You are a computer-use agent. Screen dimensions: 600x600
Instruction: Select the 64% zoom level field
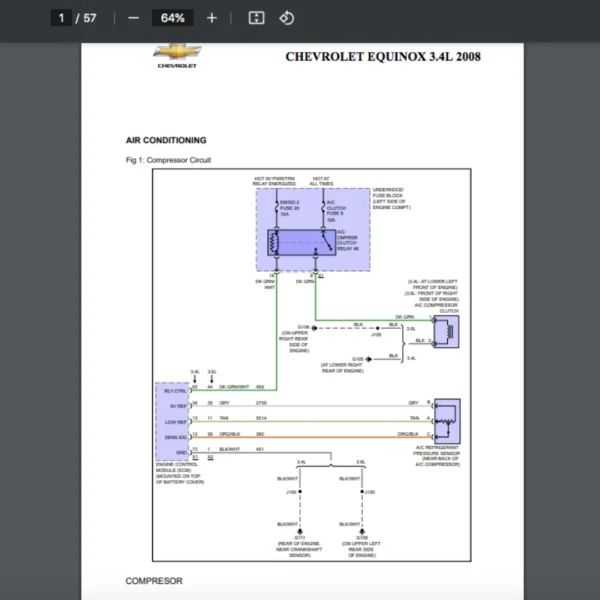[x=172, y=18]
